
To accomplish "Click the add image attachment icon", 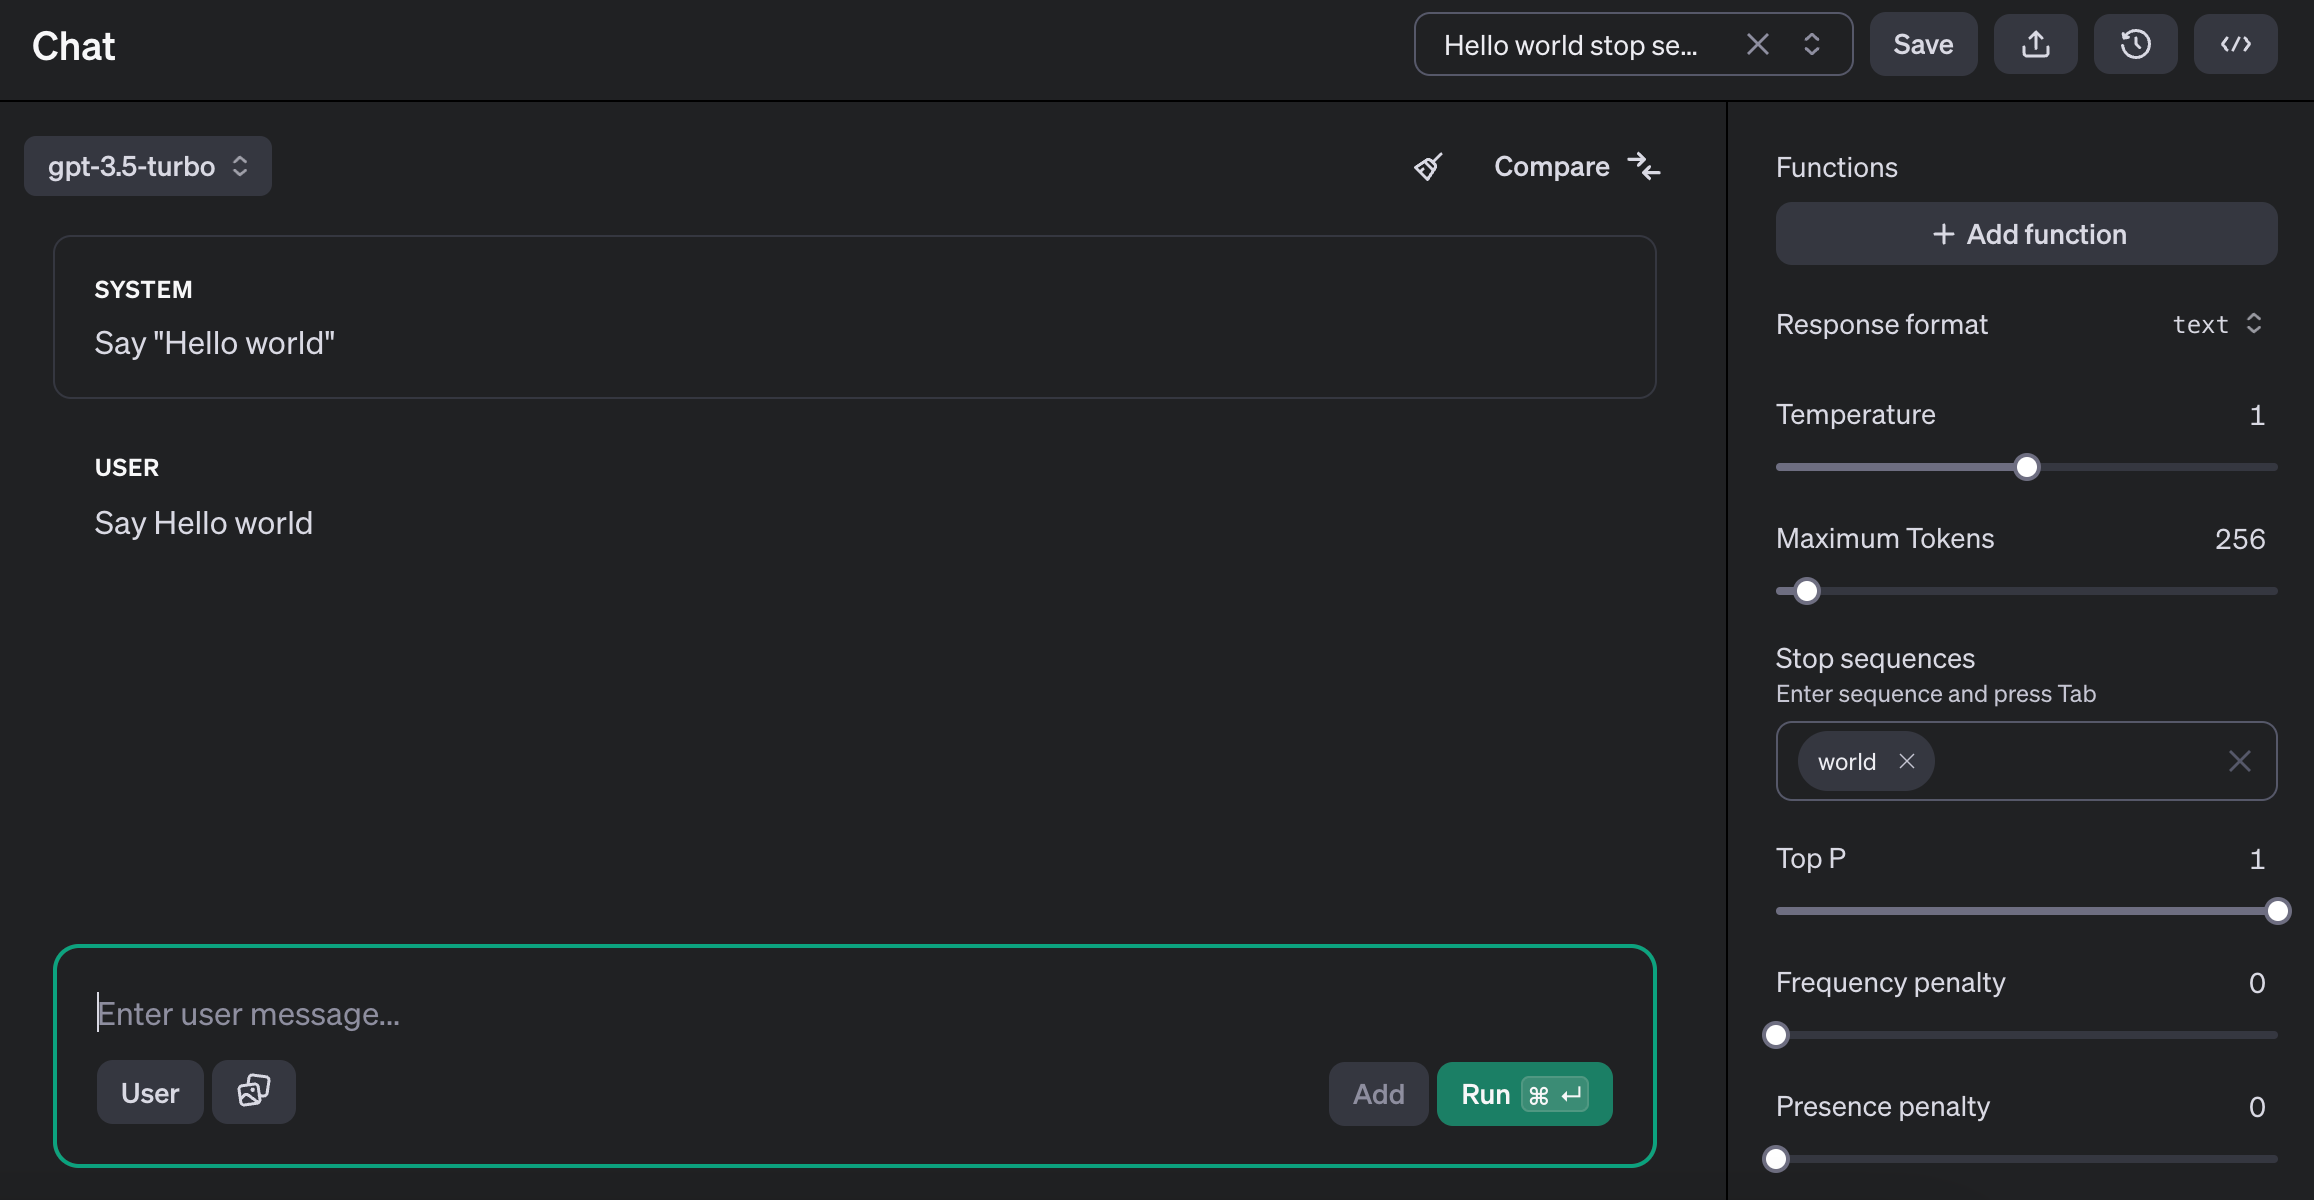I will (x=254, y=1091).
